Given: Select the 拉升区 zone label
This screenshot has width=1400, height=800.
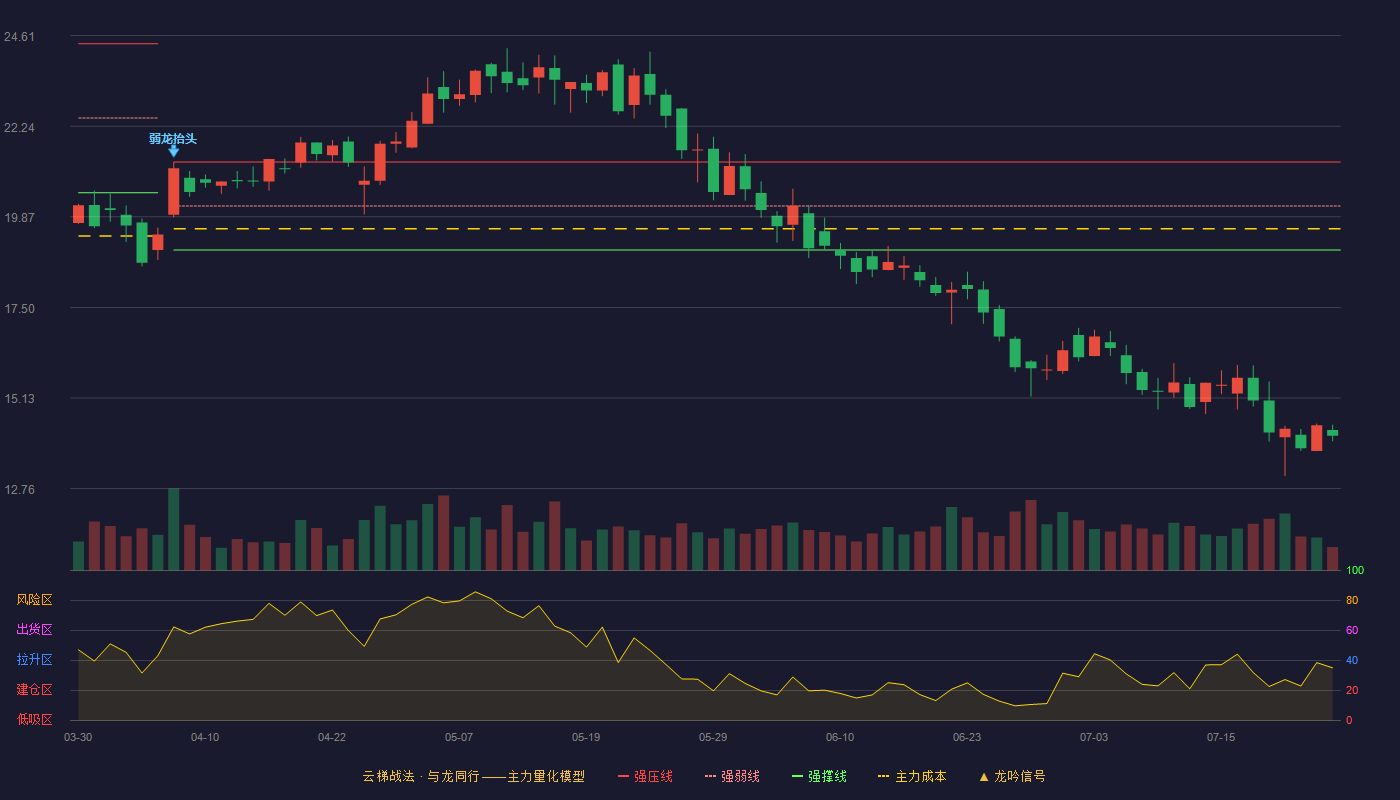Looking at the screenshot, I should pyautogui.click(x=34, y=660).
